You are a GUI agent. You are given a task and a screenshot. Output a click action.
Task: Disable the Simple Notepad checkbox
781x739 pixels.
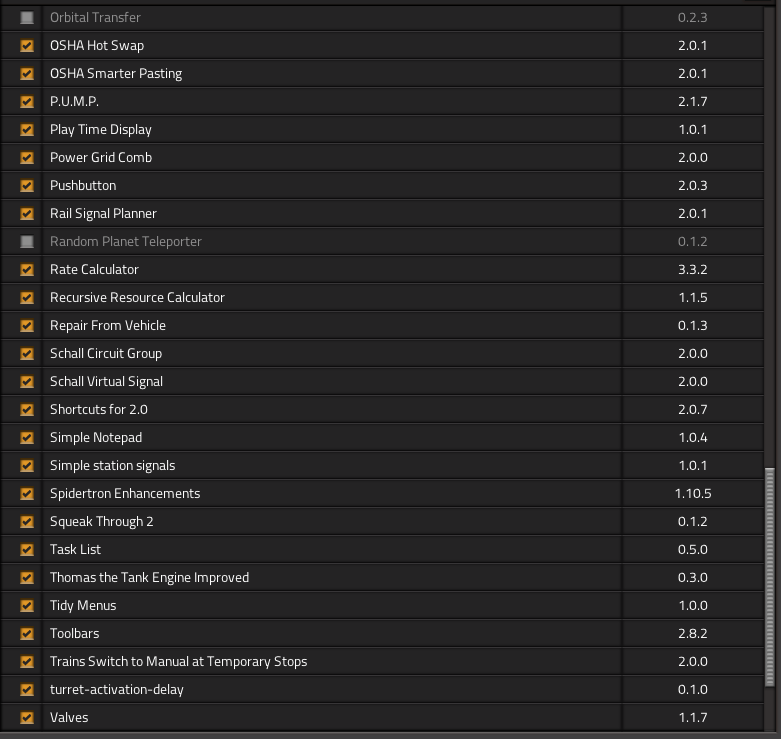[27, 437]
